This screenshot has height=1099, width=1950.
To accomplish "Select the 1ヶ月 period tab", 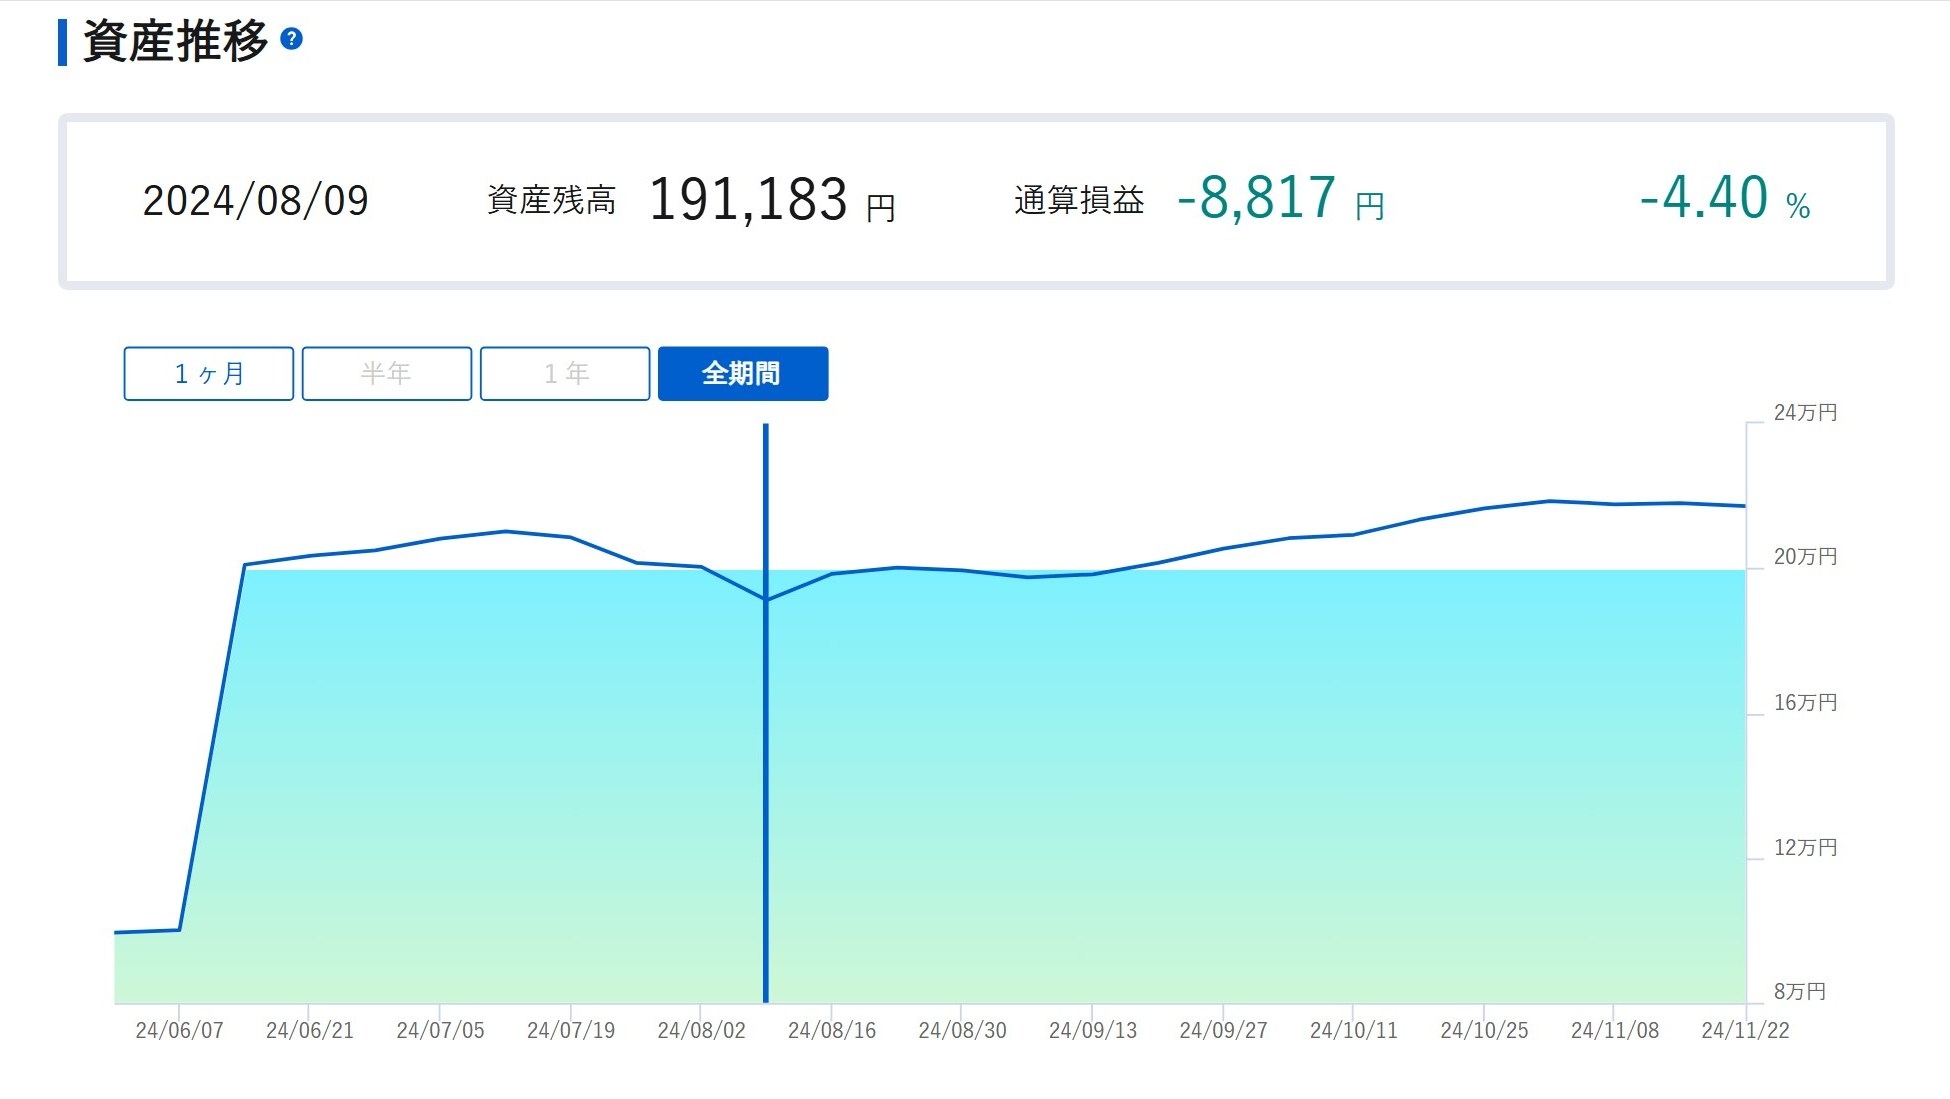I will tap(208, 374).
